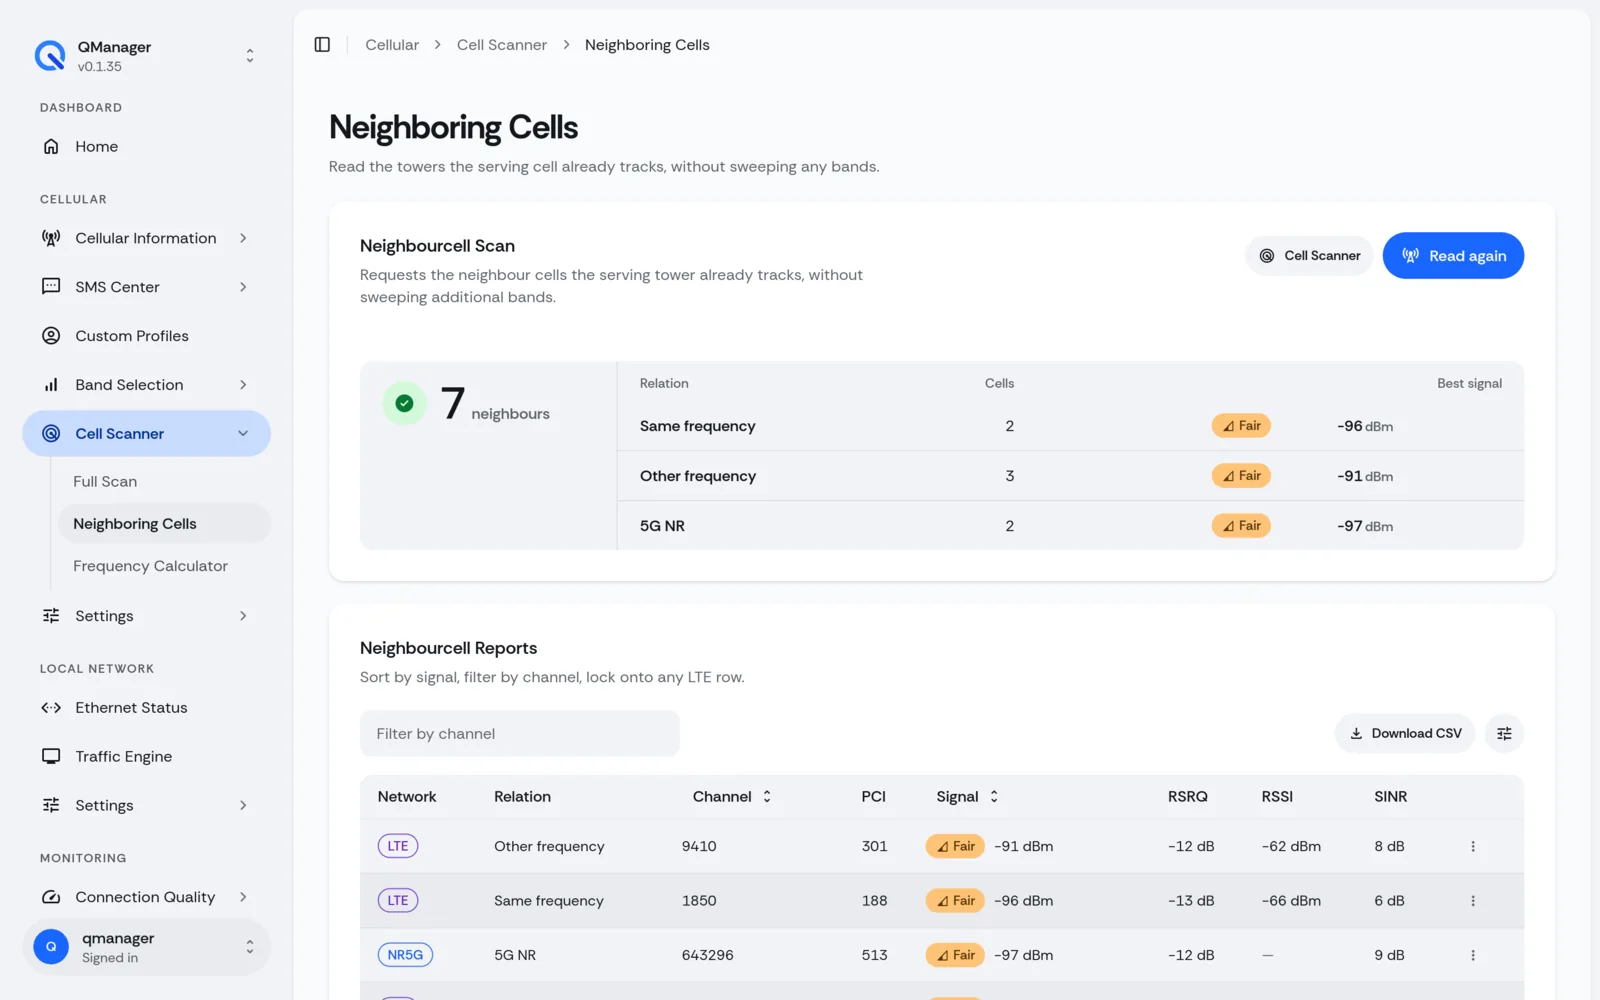The height and width of the screenshot is (1000, 1600).
Task: Collapse the Cell Scanner menu chevron
Action: click(243, 434)
